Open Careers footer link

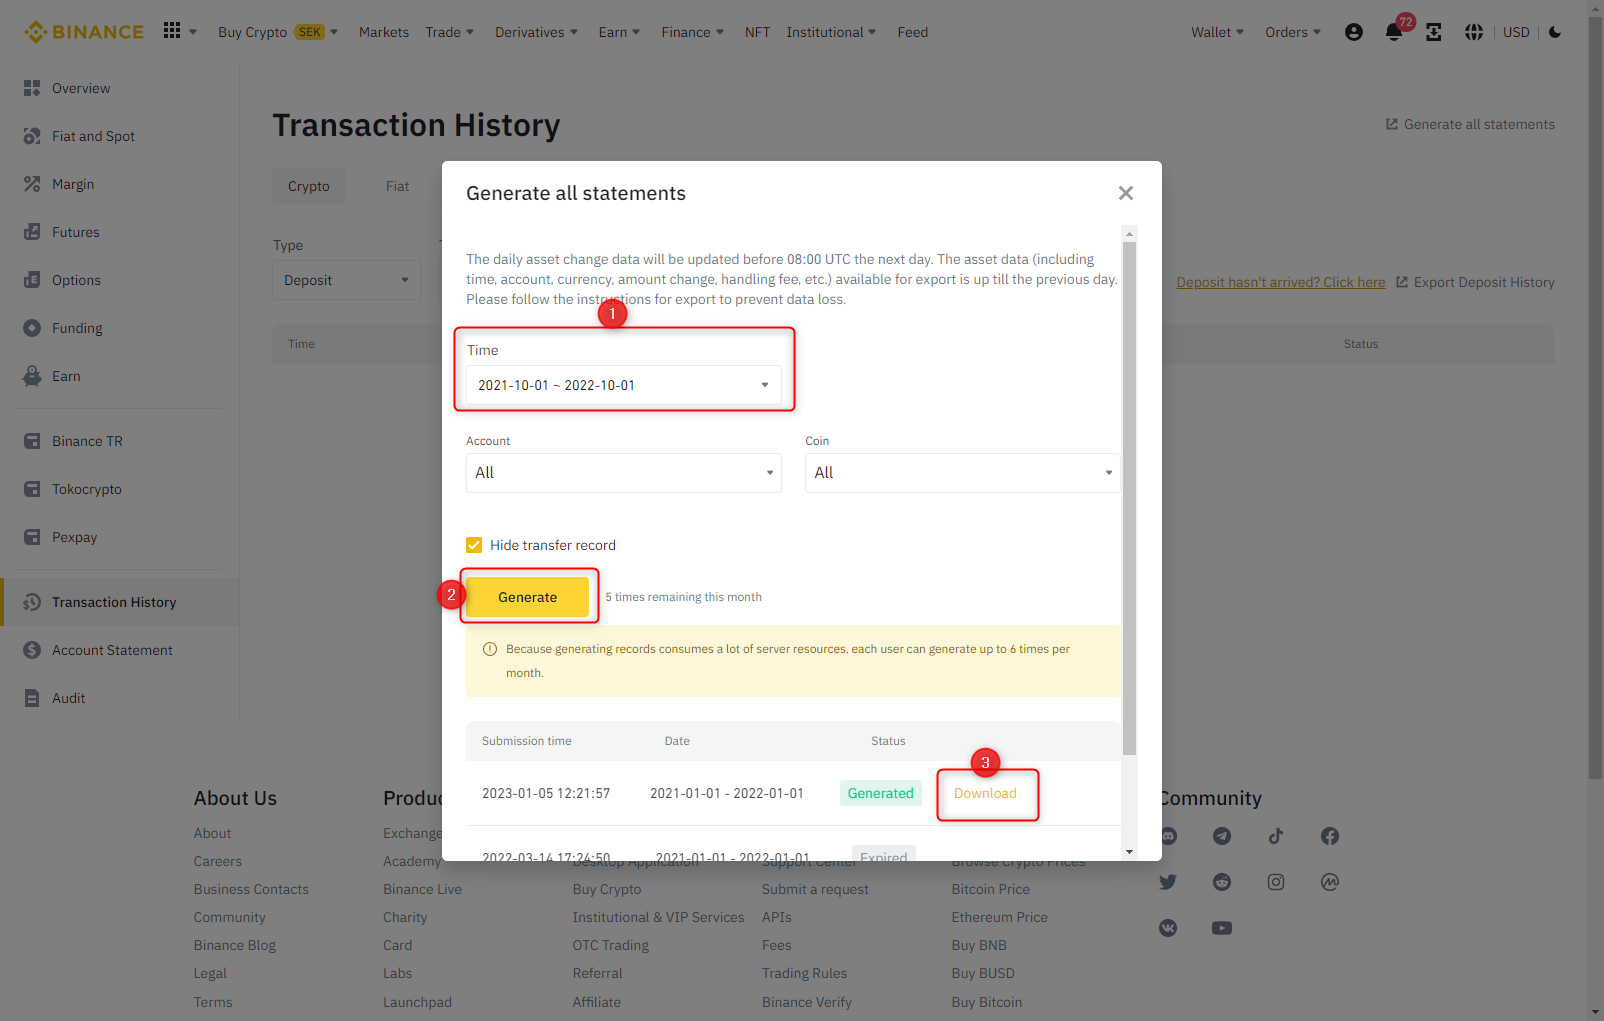218,861
